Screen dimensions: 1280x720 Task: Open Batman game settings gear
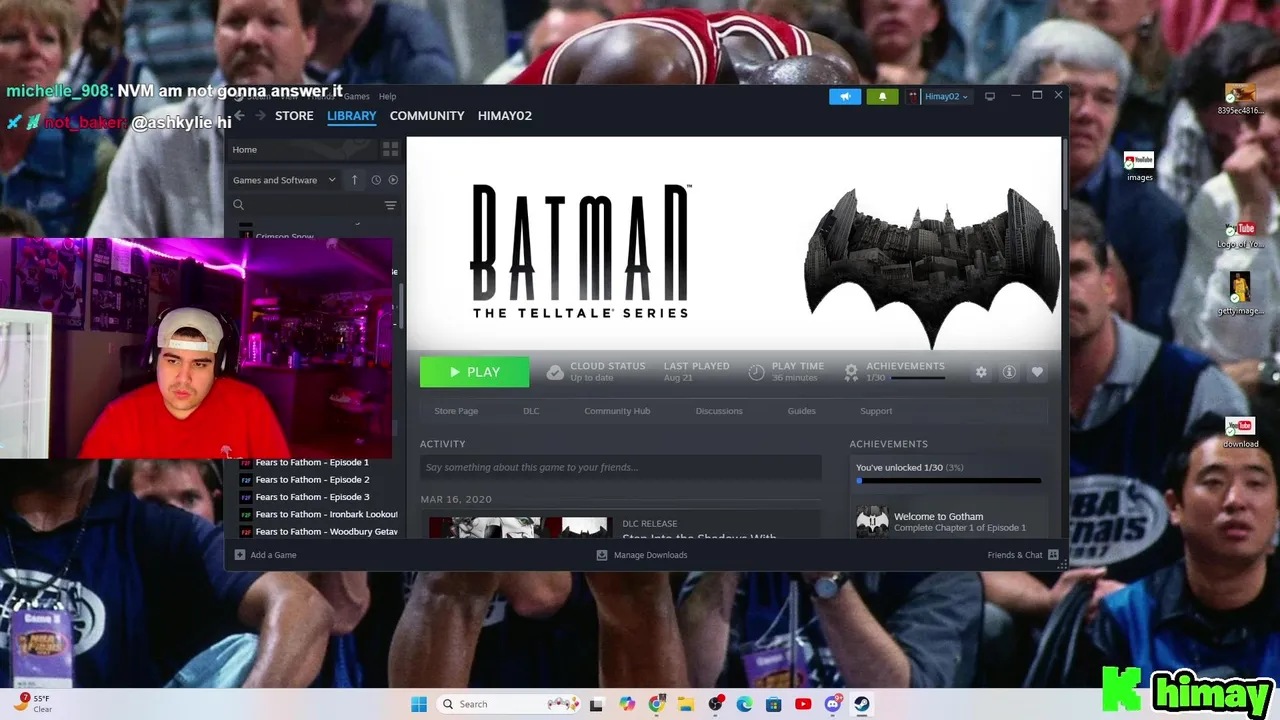[x=981, y=372]
